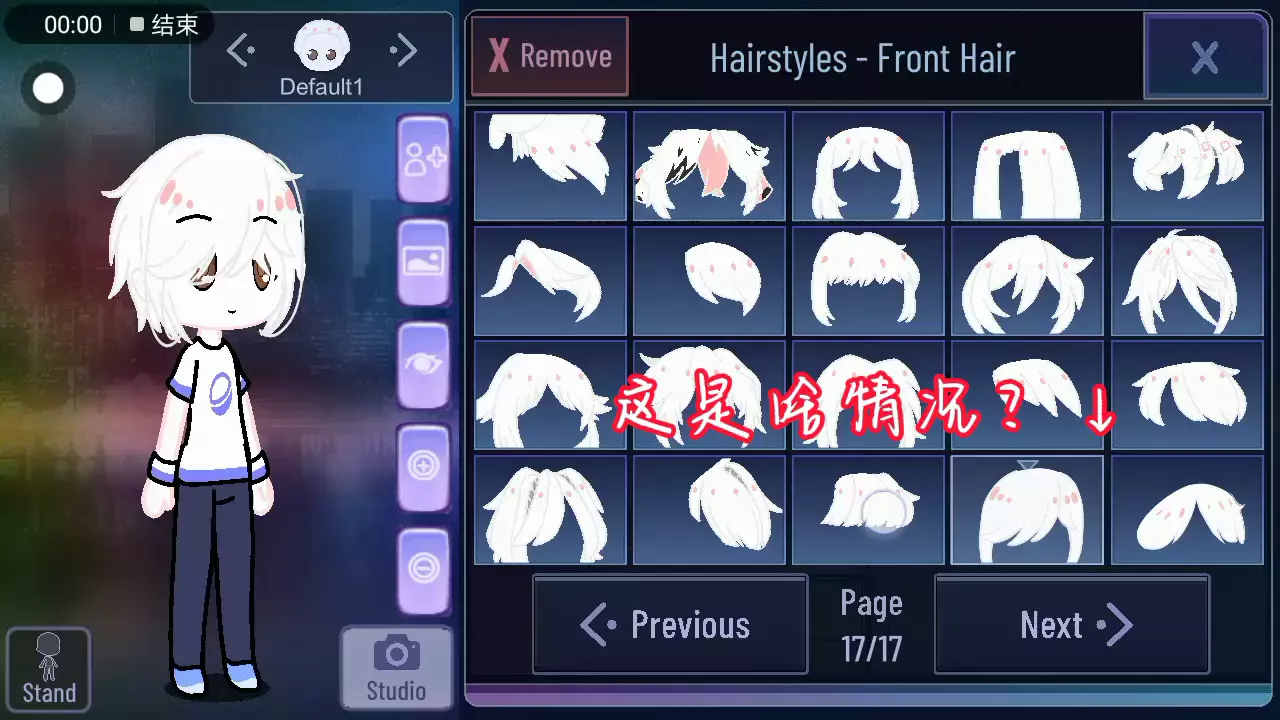The image size is (1280, 720).
Task: Change pose with the Stand icon
Action: (49, 669)
